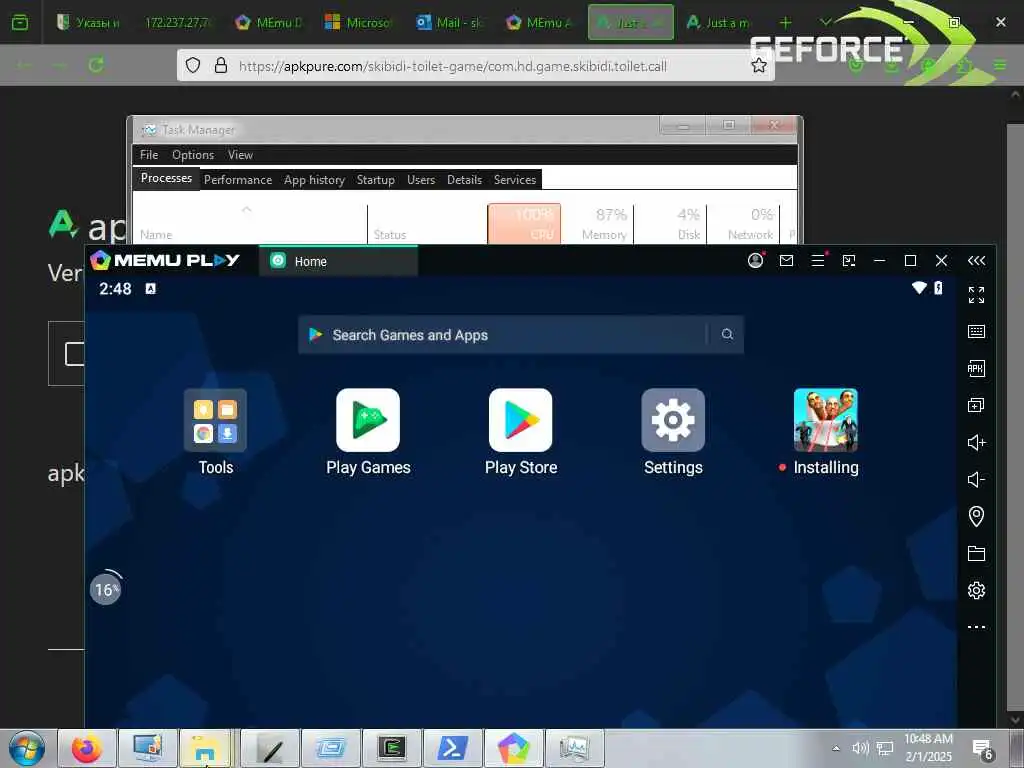Open MEmu icon in the taskbar

(x=514, y=749)
